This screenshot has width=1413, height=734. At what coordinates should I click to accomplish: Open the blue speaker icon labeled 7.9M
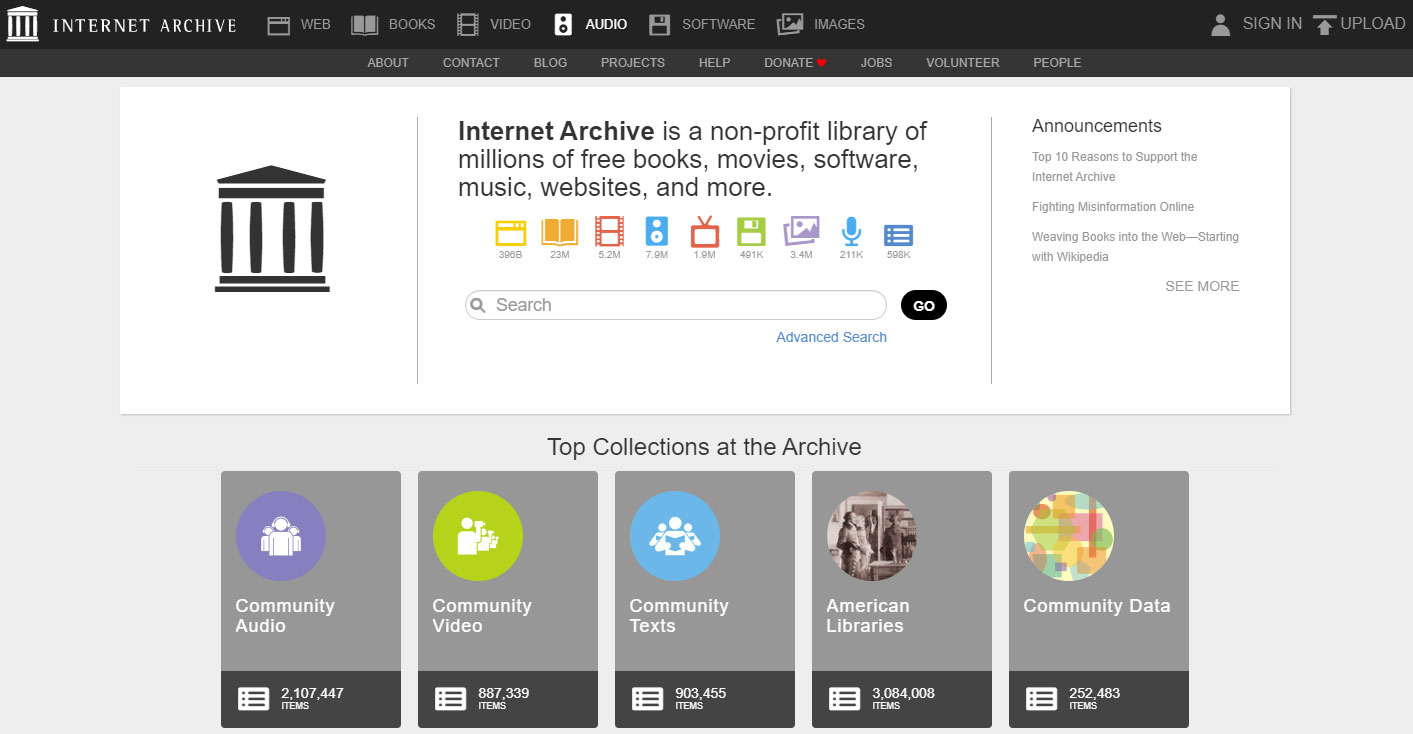[656, 232]
